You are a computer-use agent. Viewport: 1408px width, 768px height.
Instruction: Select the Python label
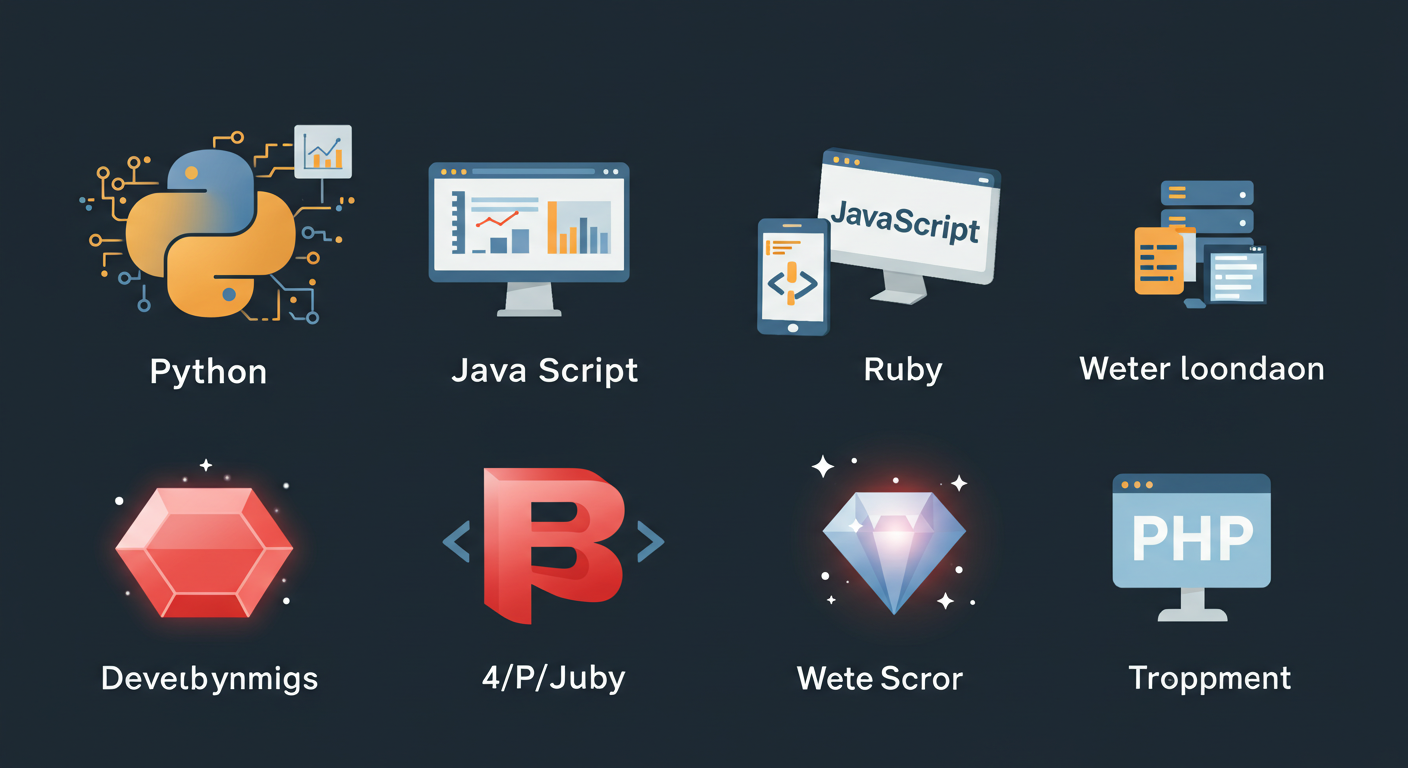pyautogui.click(x=208, y=373)
